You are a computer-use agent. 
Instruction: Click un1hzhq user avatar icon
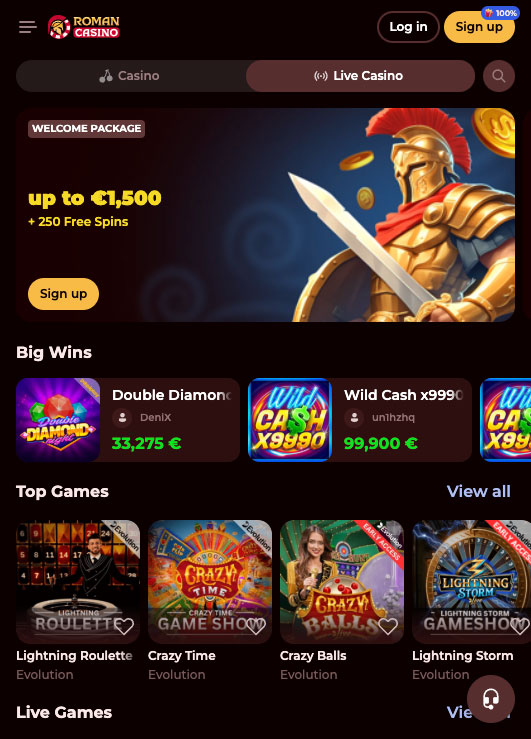point(354,418)
